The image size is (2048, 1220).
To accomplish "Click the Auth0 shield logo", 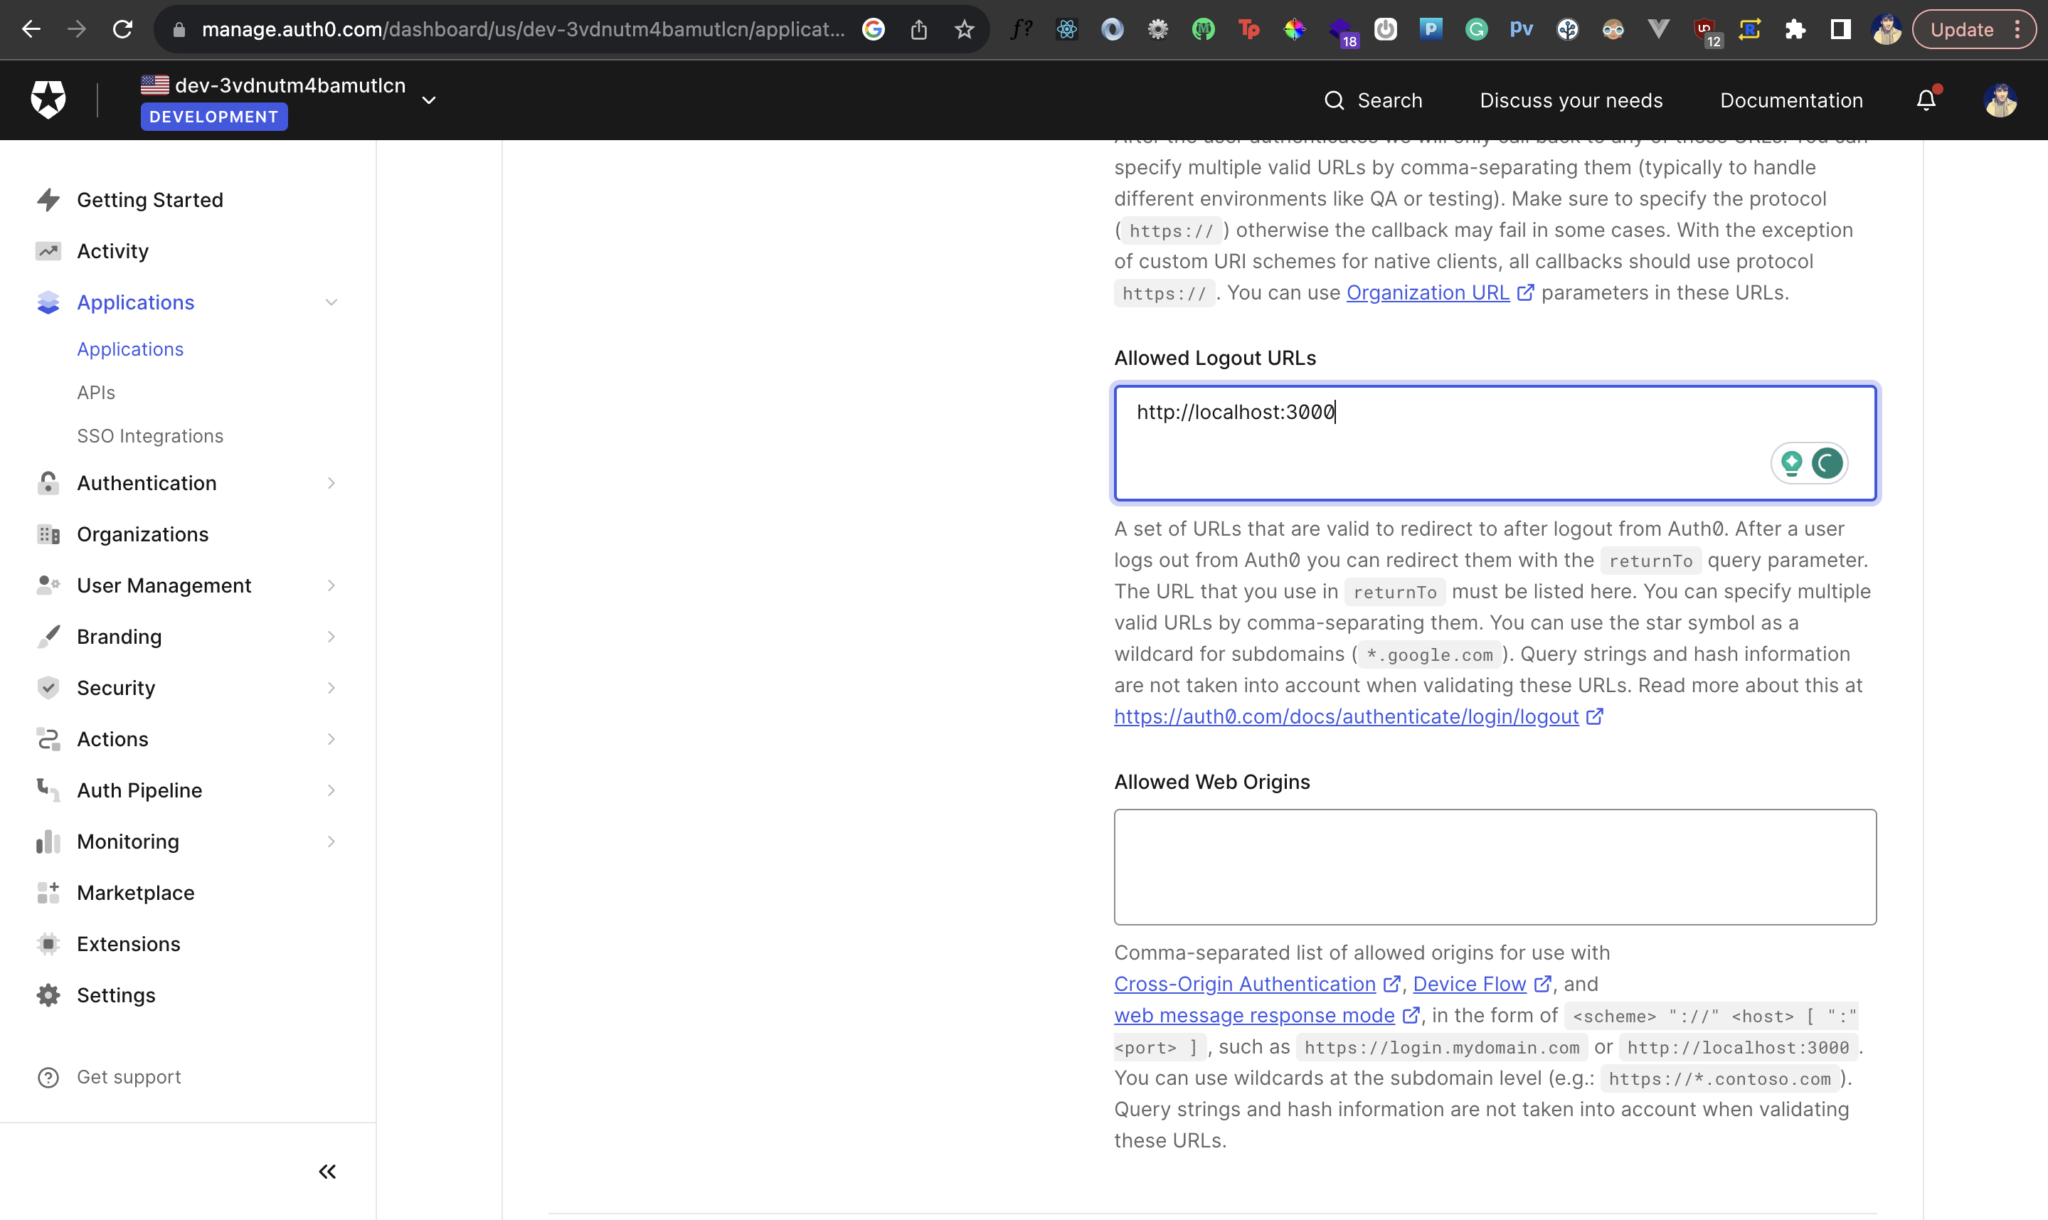I will click(48, 100).
